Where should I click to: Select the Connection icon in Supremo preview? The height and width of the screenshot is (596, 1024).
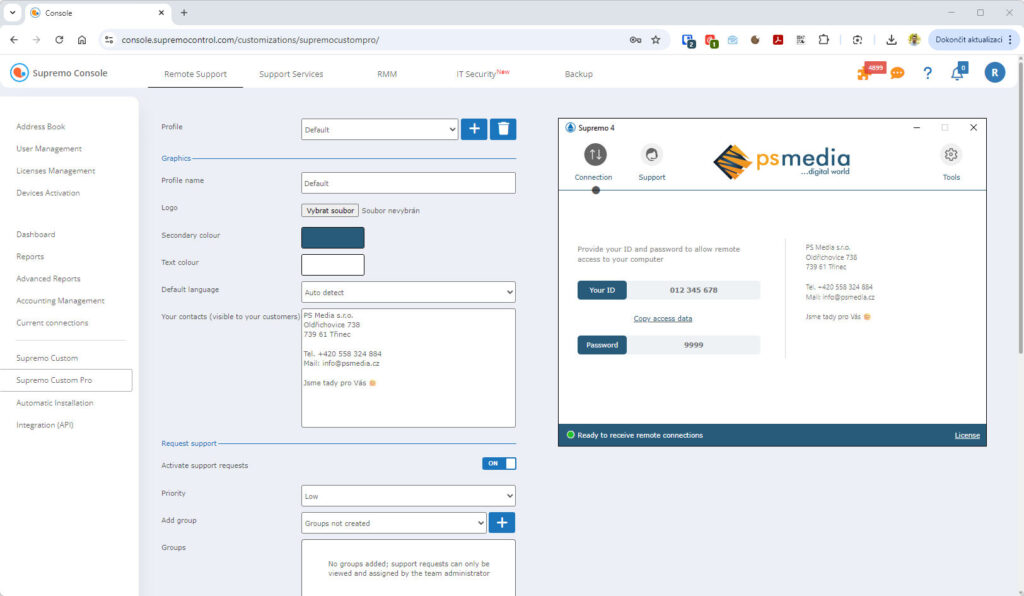594,155
